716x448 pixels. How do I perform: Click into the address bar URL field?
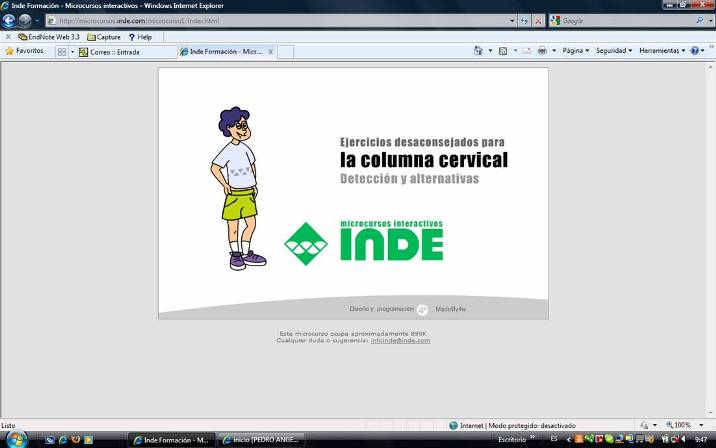(280, 20)
